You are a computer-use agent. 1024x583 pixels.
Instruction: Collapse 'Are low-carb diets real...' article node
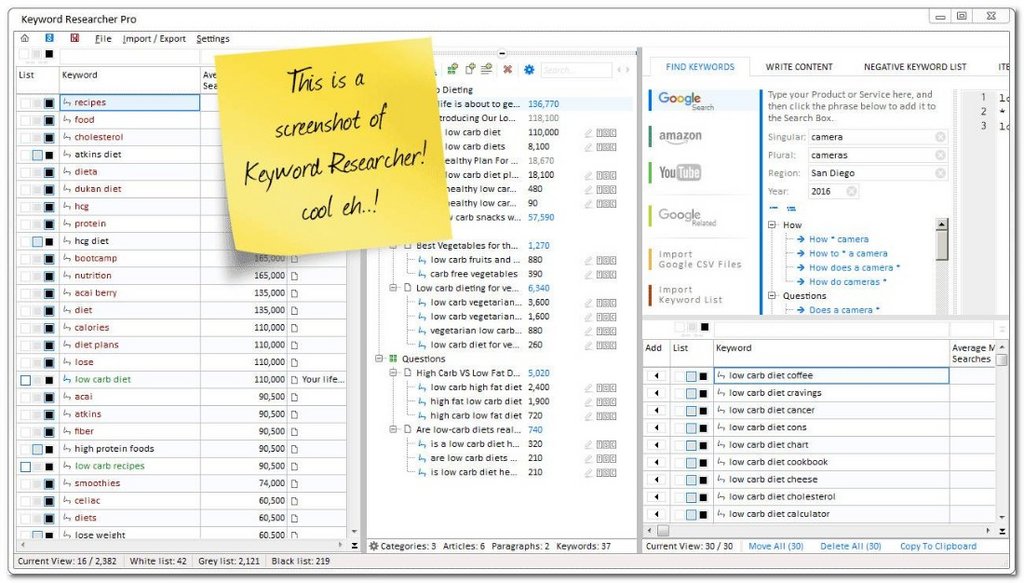[x=393, y=430]
